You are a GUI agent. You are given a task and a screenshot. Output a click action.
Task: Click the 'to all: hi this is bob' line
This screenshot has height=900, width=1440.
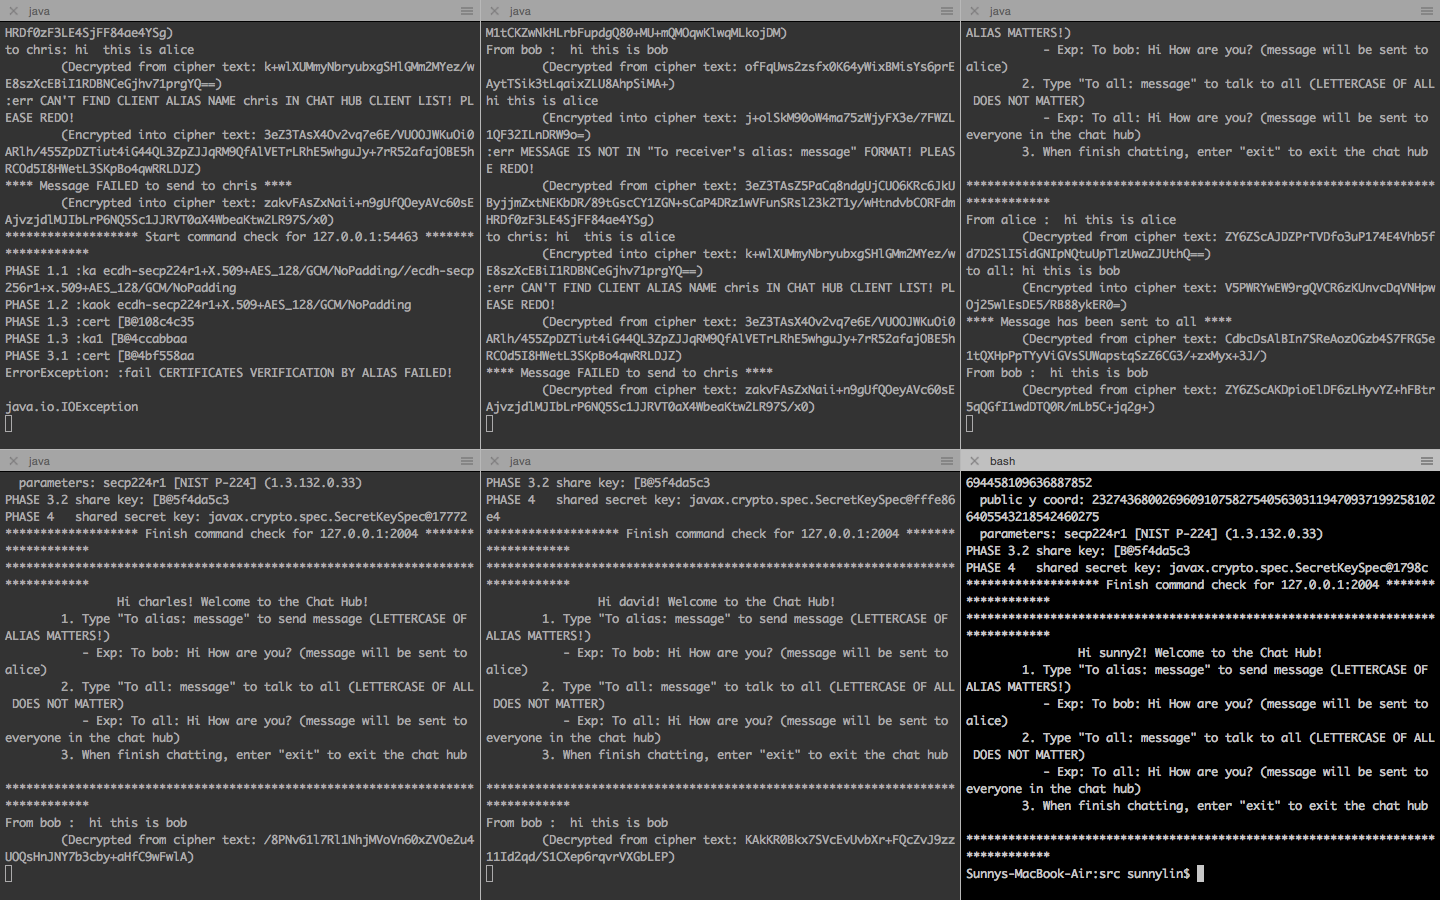pyautogui.click(x=1043, y=271)
